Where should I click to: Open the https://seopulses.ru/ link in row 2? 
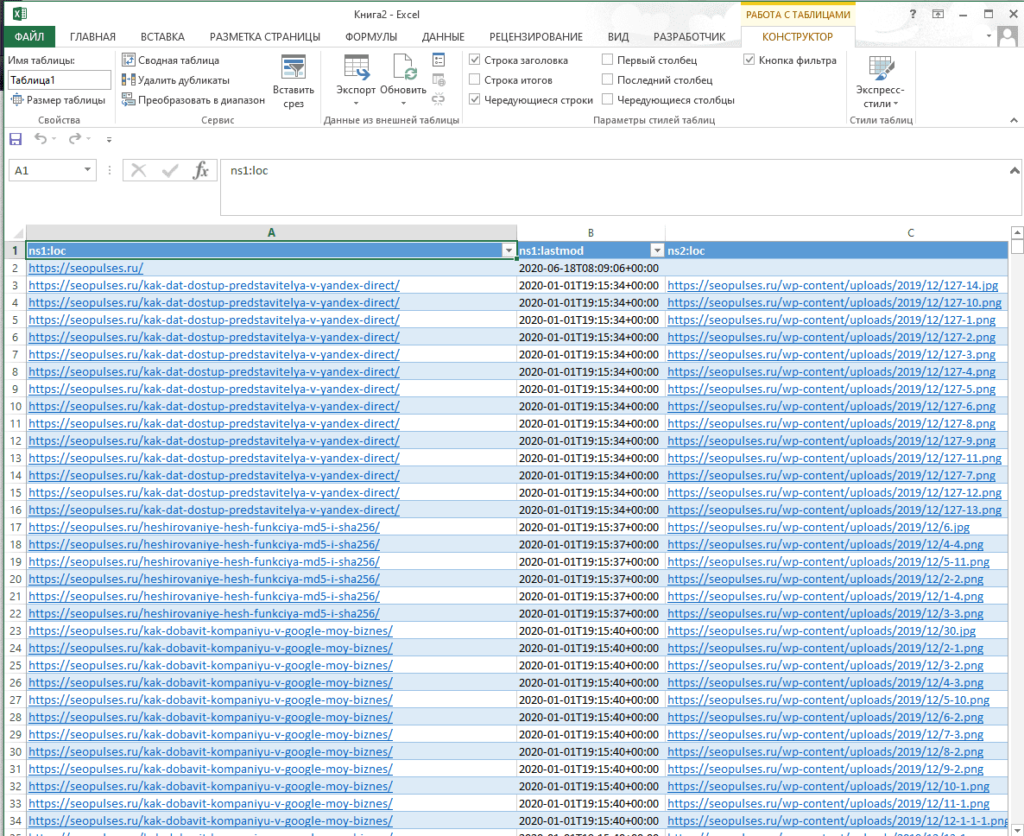pos(86,268)
